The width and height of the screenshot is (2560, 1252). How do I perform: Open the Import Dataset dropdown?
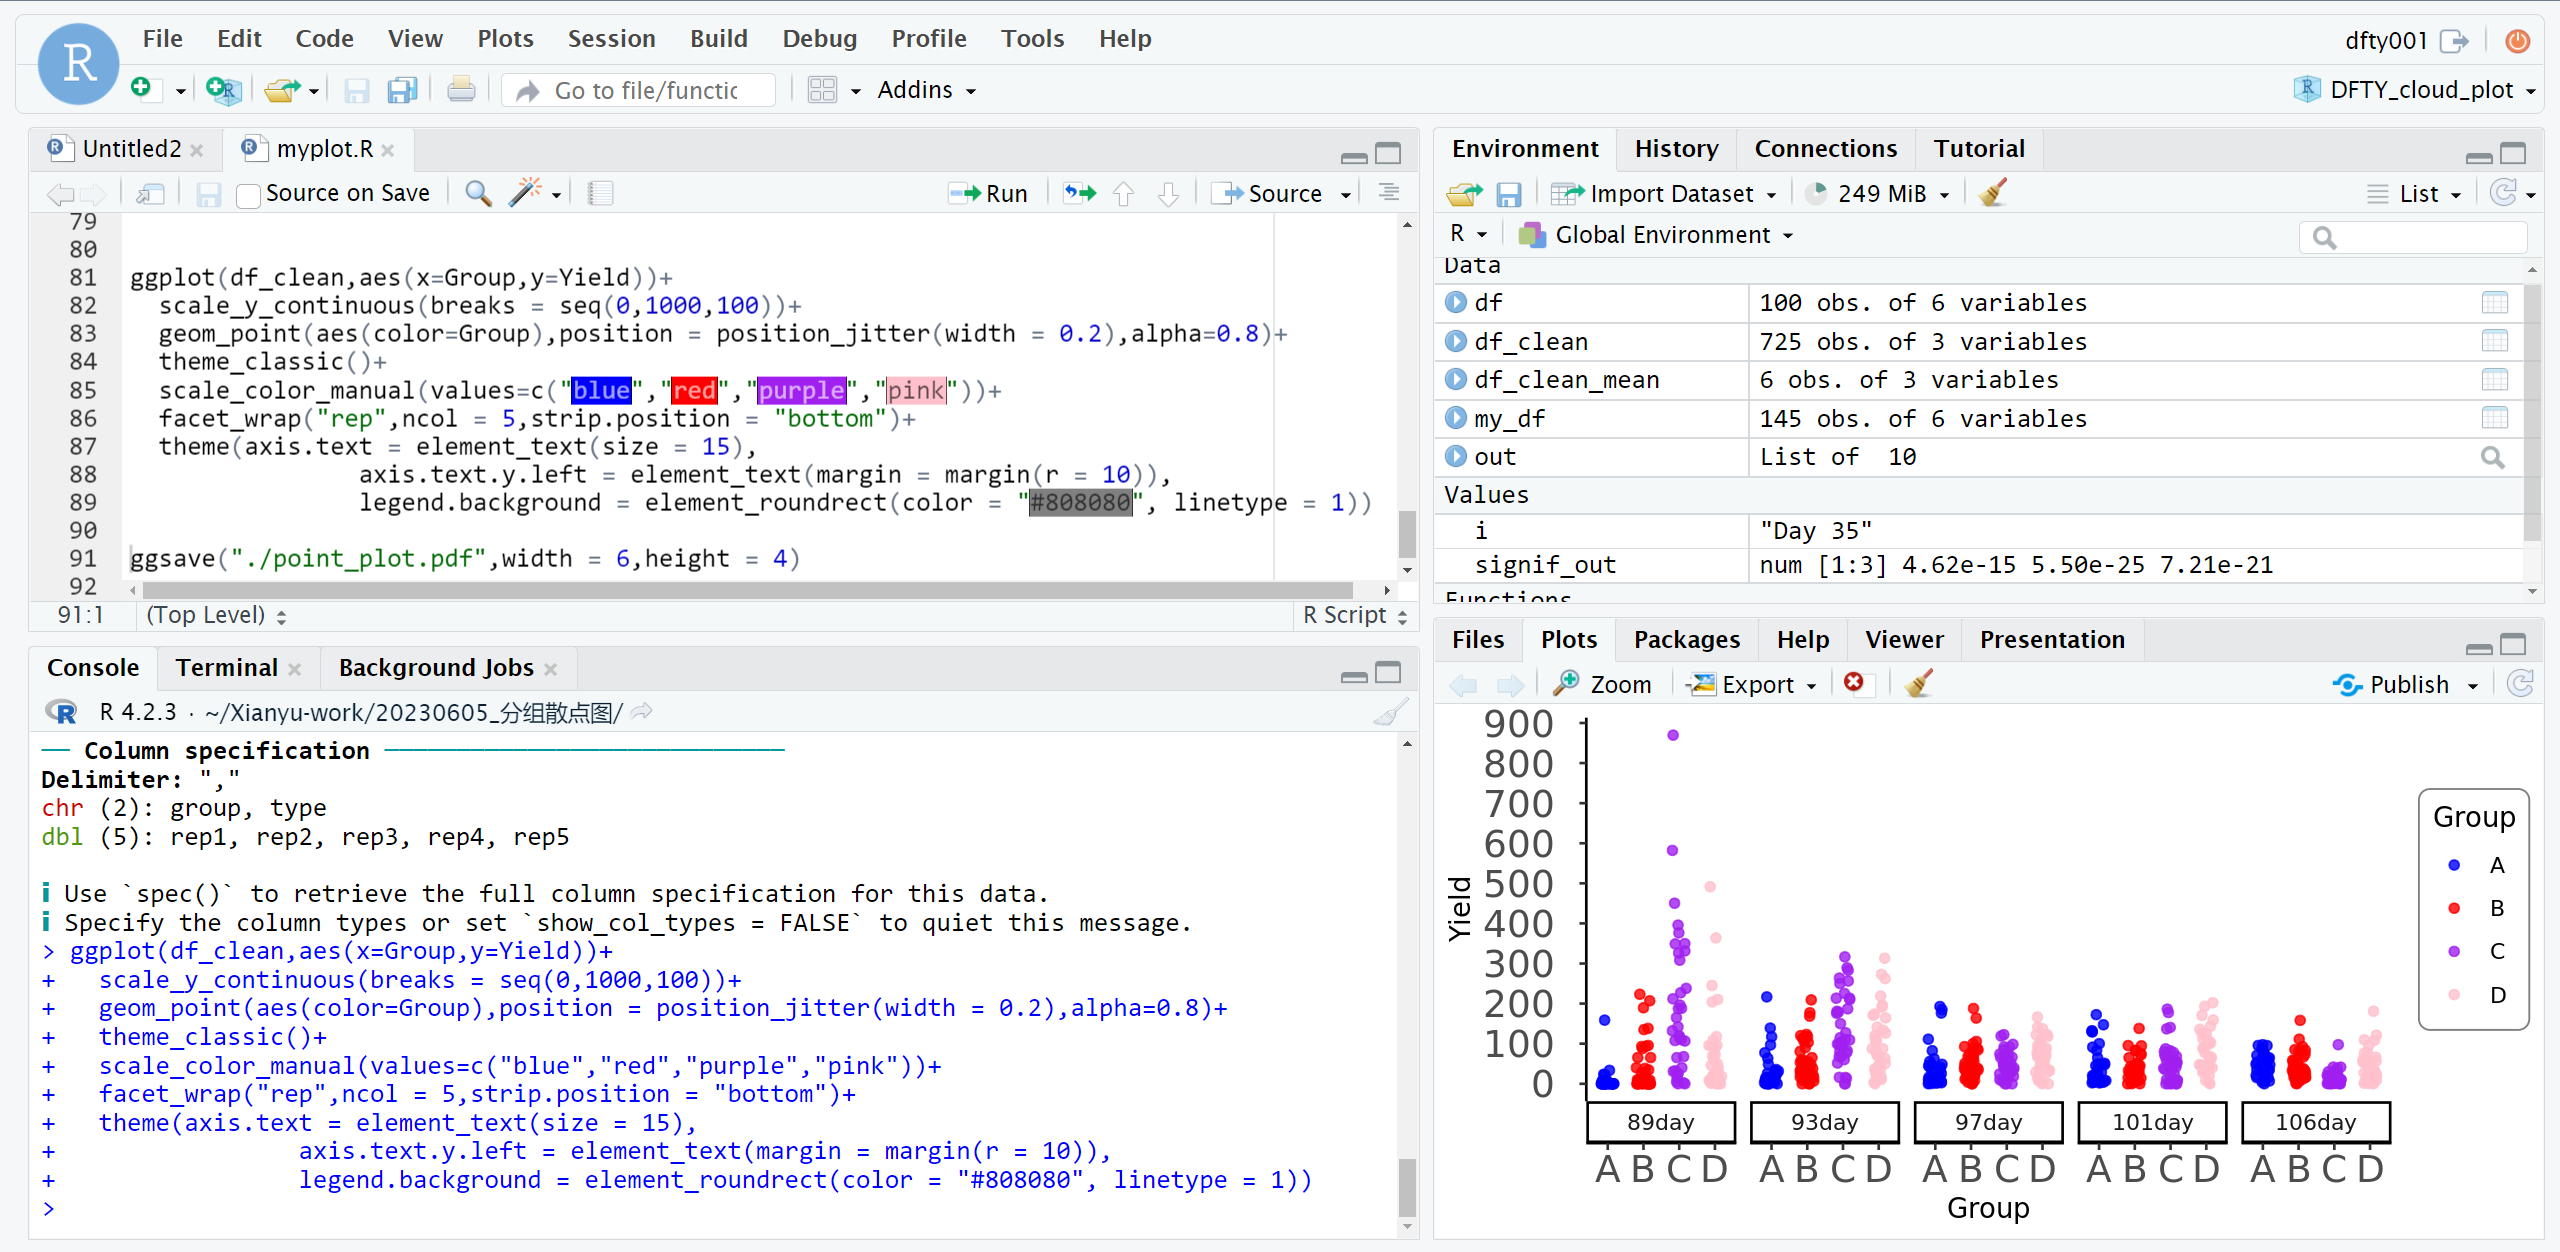click(x=1663, y=193)
